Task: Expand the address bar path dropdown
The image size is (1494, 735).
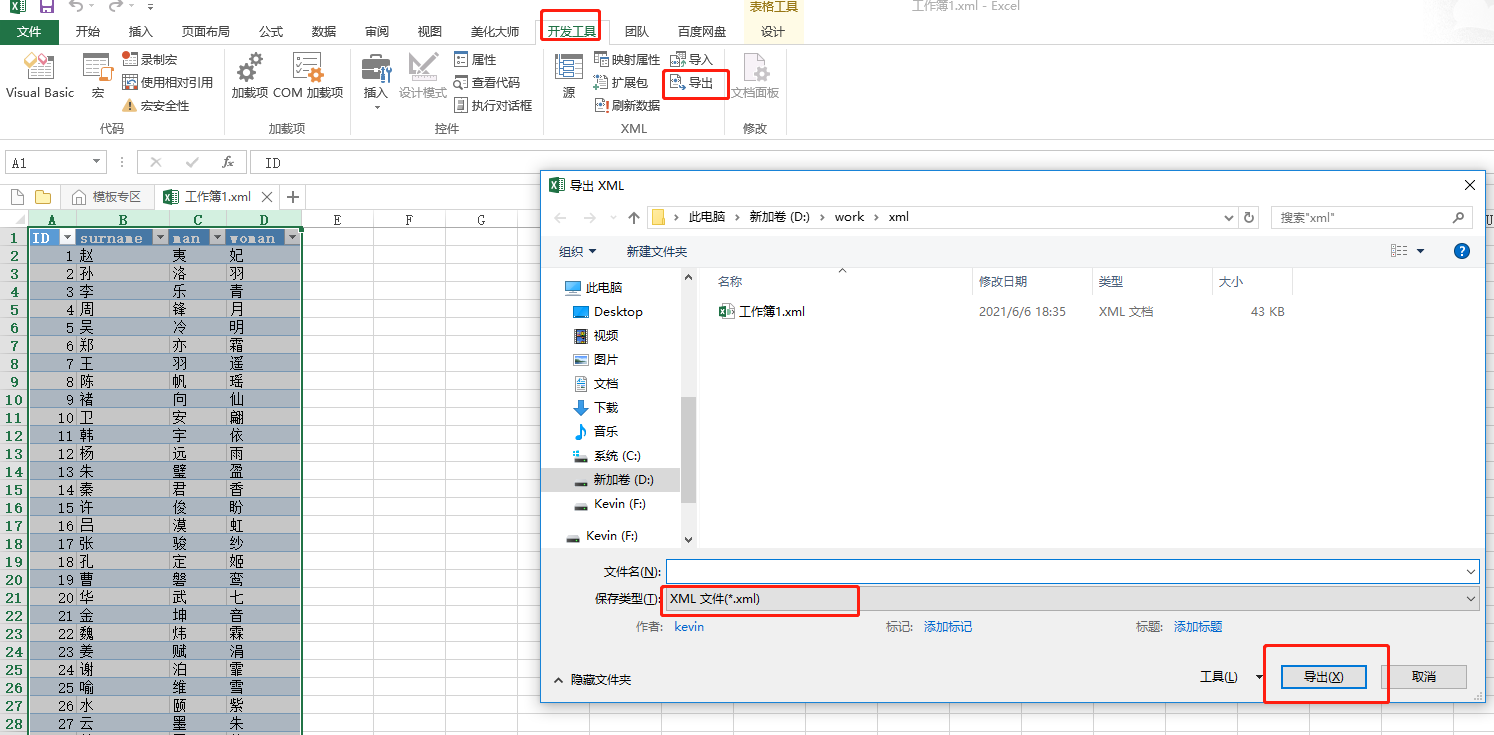Action: [1229, 217]
